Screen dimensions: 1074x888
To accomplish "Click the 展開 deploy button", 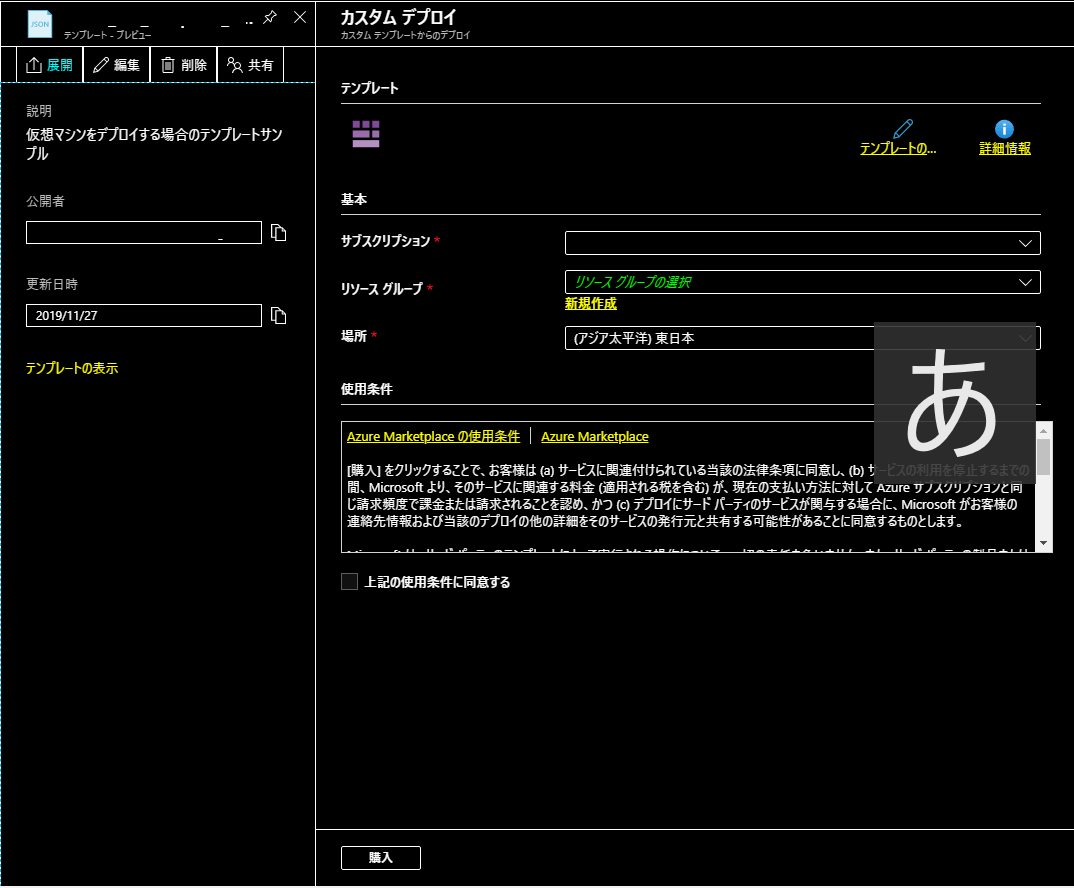I will point(50,65).
